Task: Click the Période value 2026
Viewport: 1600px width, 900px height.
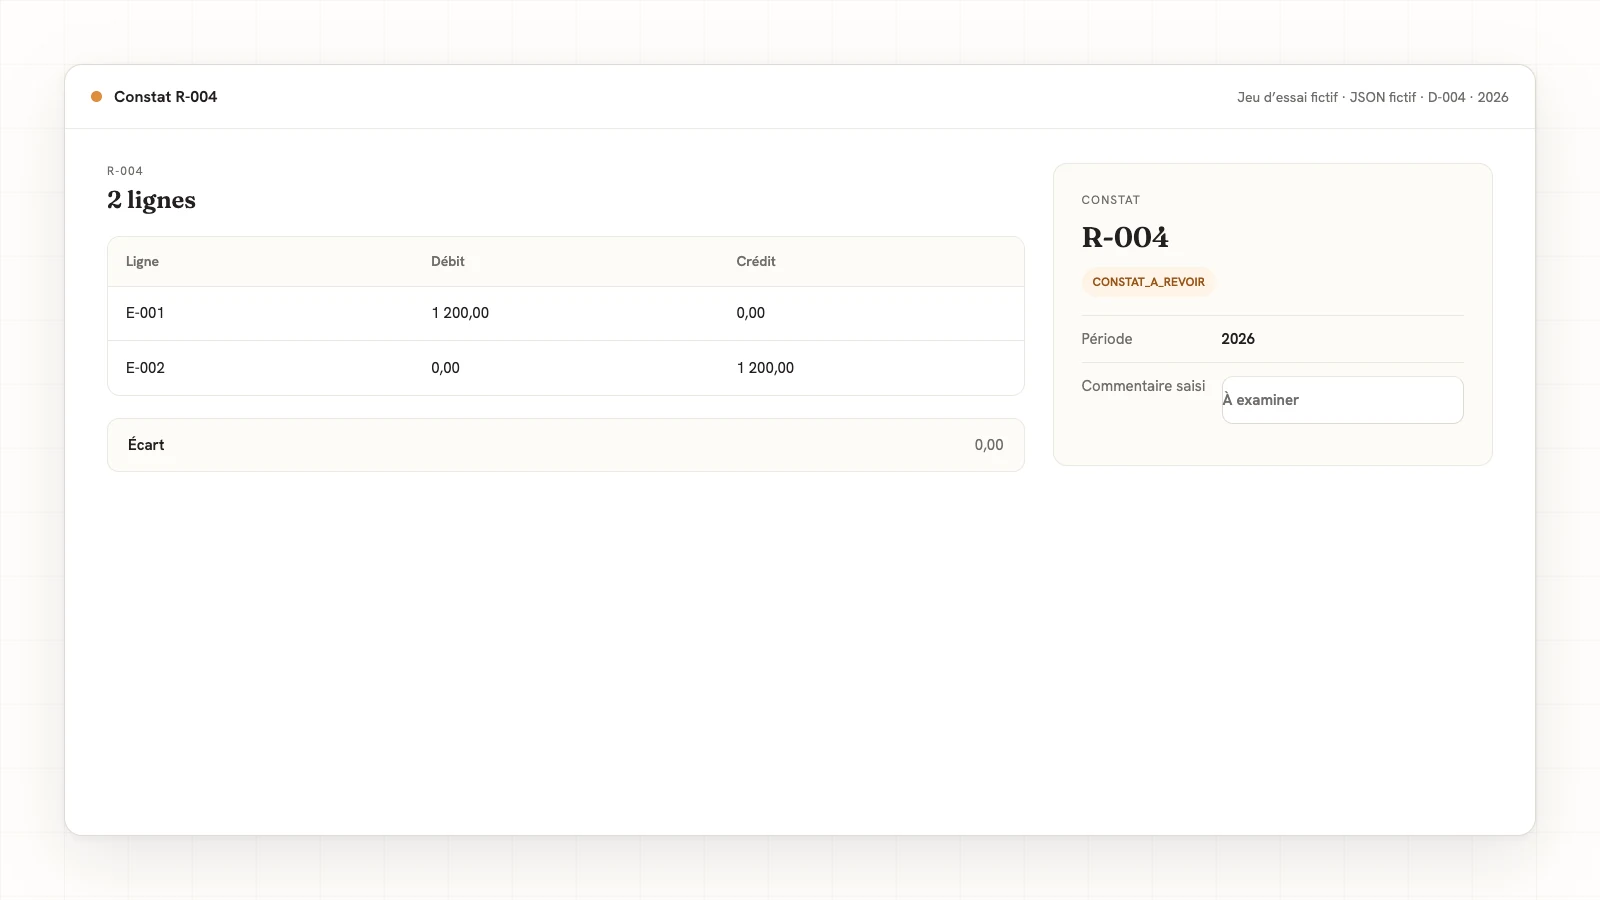Action: (1238, 339)
